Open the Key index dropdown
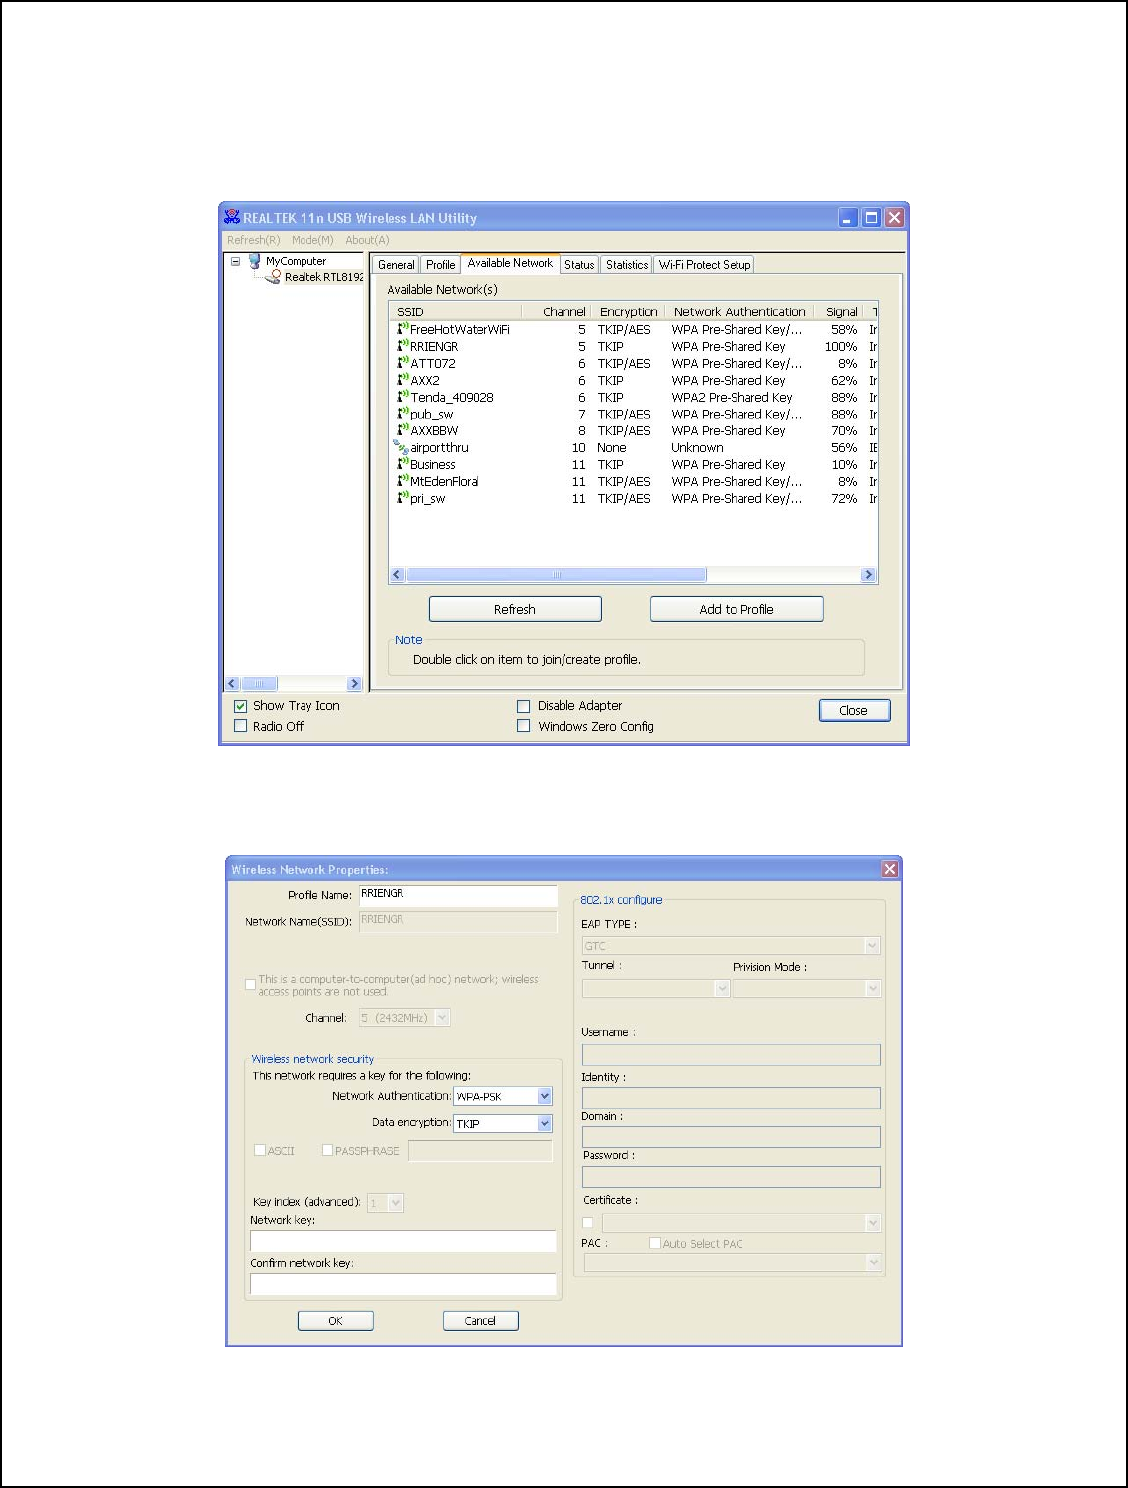The image size is (1128, 1488). pos(396,1203)
